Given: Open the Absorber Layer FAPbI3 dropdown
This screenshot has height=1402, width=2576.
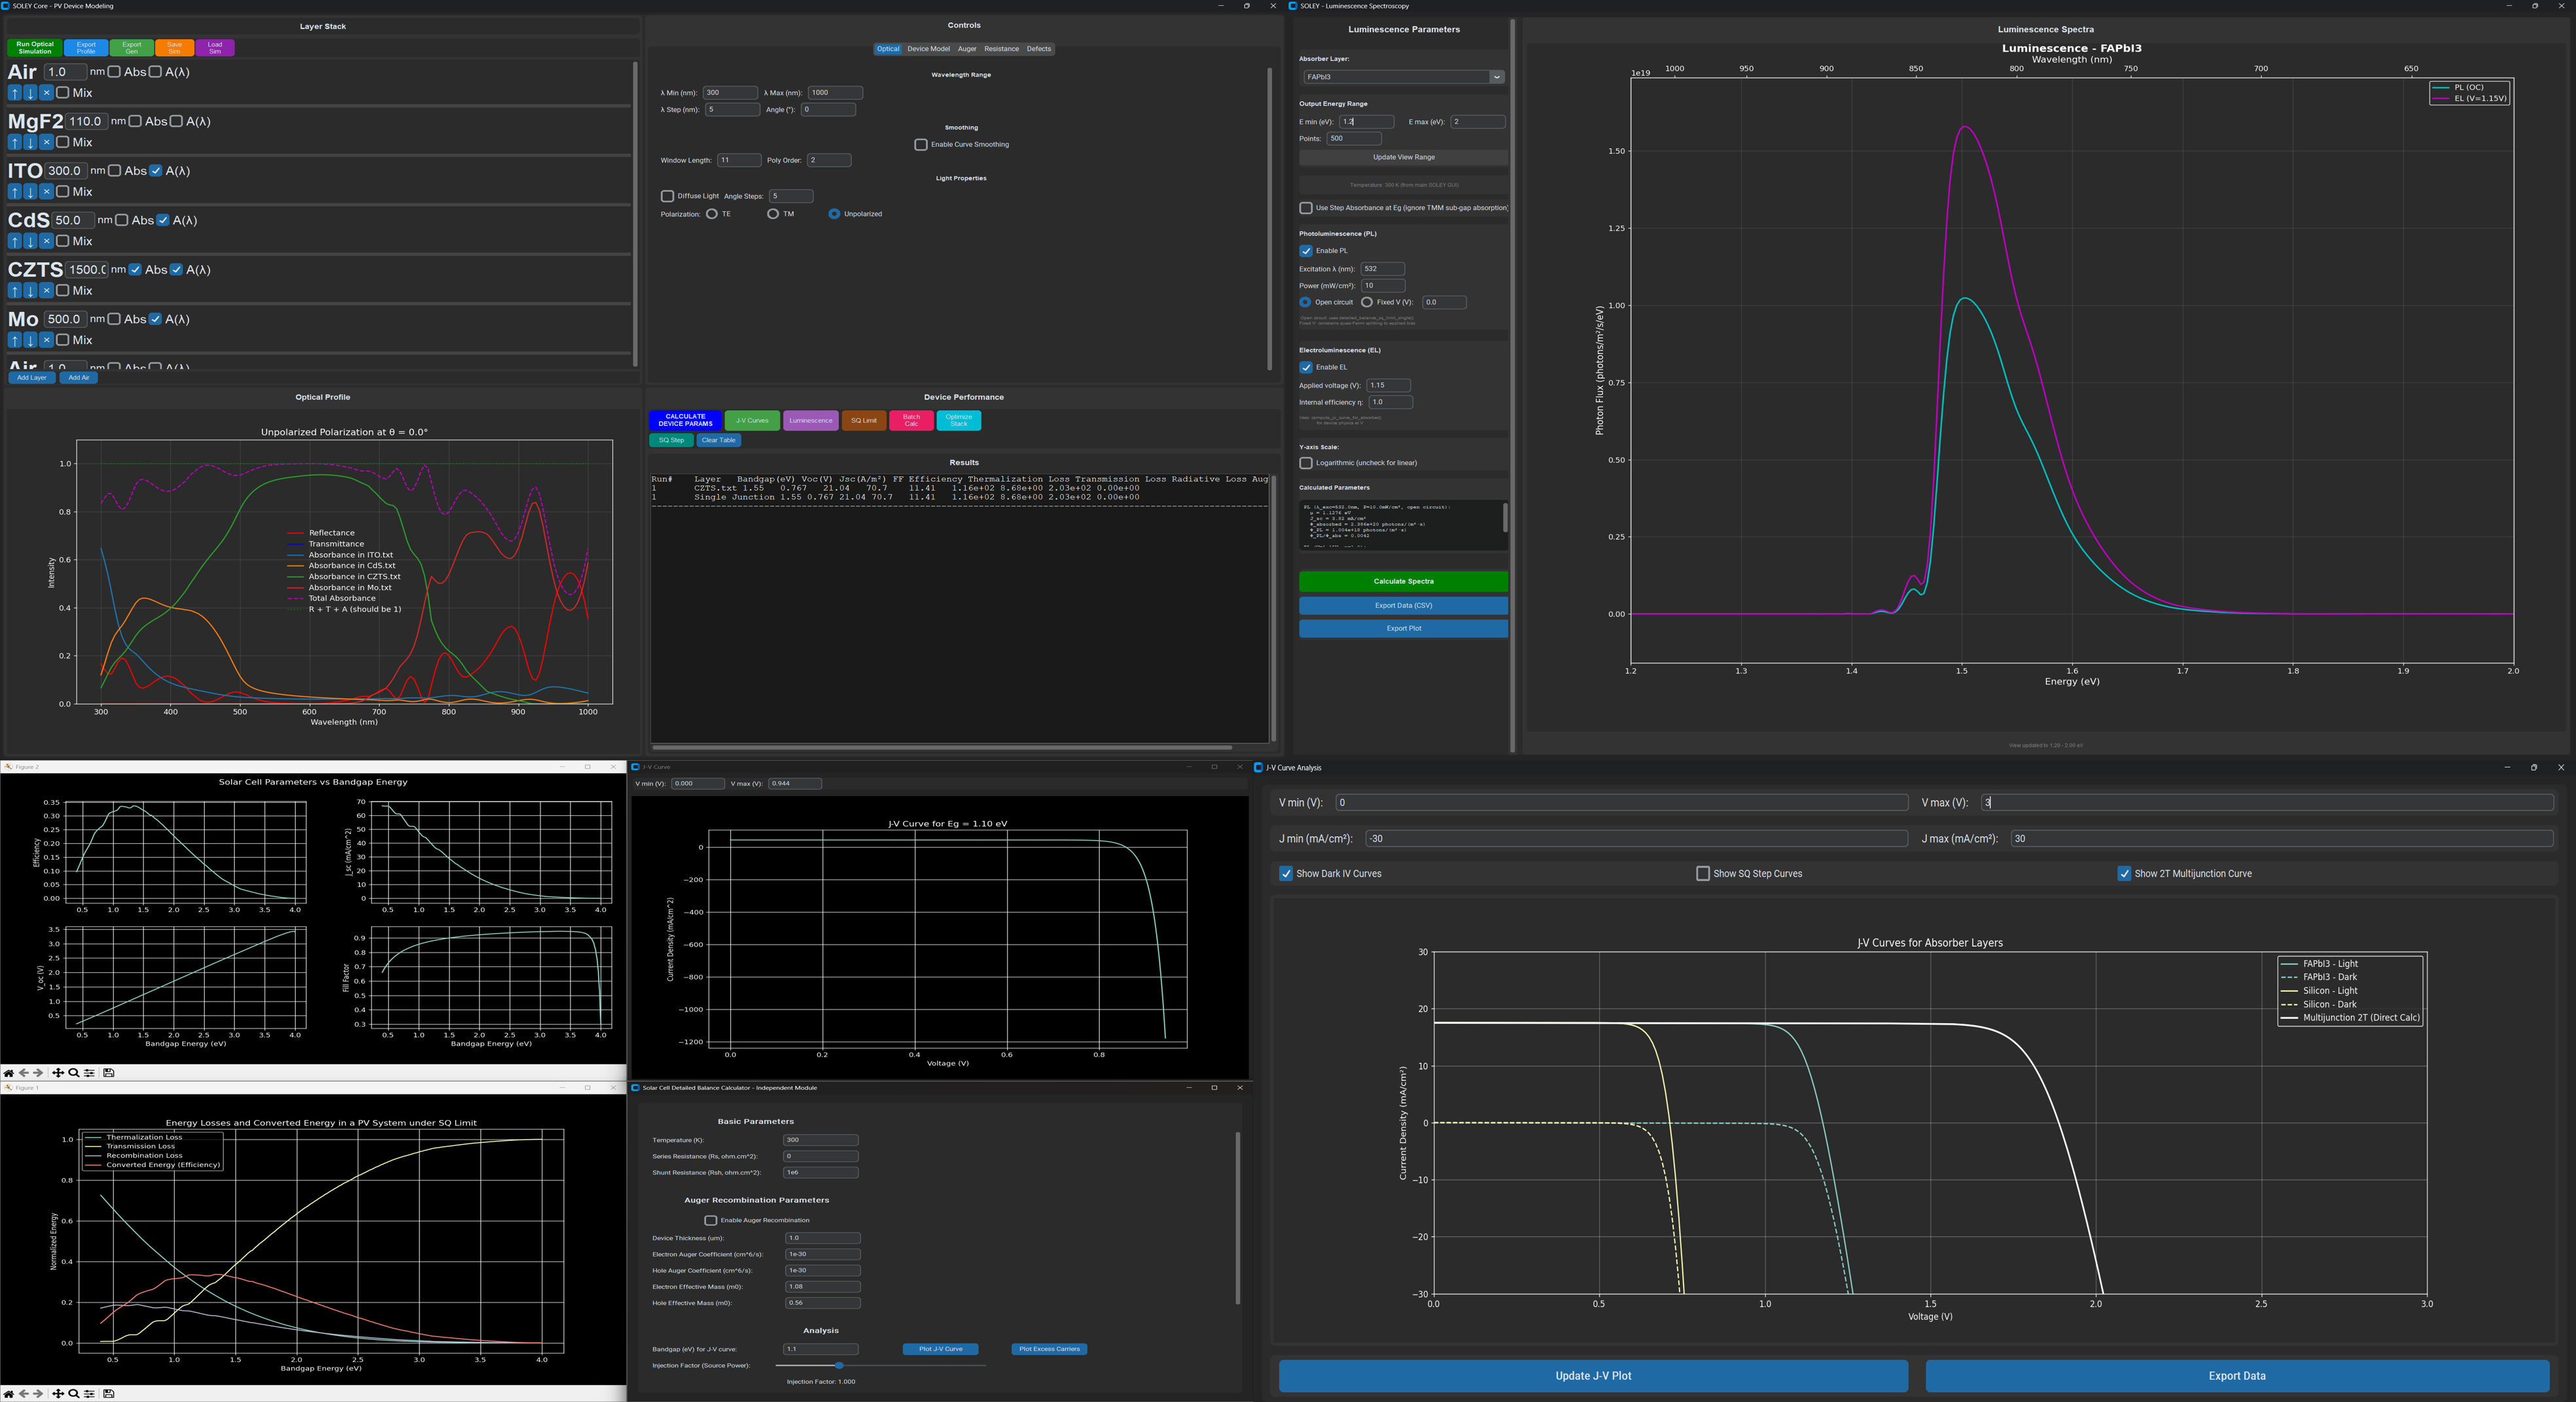Looking at the screenshot, I should click(x=1496, y=77).
